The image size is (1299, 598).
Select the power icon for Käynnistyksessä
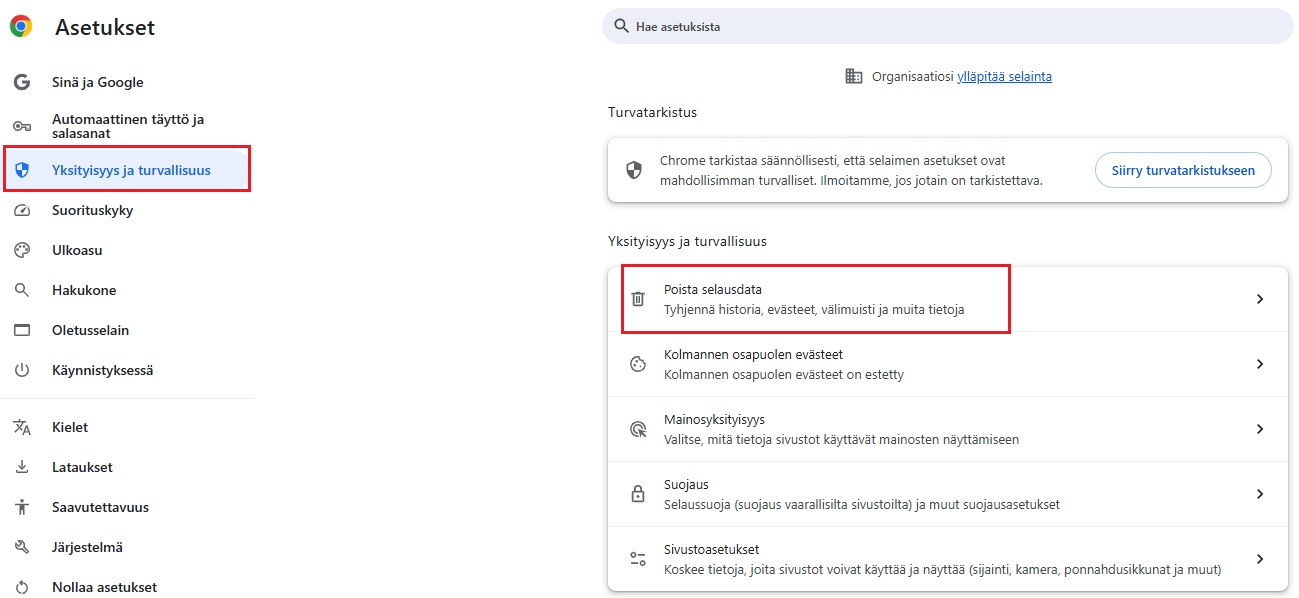pos(21,369)
